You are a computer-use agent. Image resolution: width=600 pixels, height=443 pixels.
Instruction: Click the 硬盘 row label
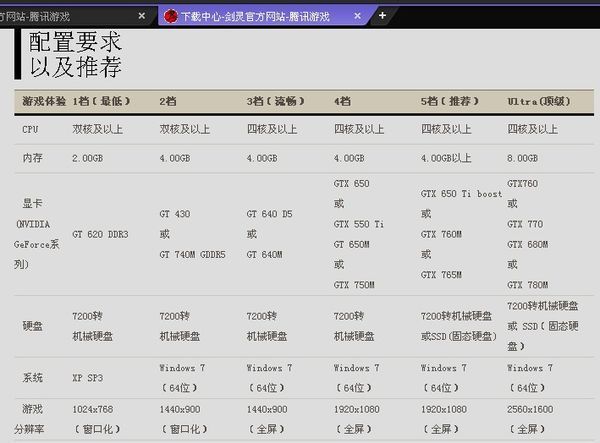(32, 326)
